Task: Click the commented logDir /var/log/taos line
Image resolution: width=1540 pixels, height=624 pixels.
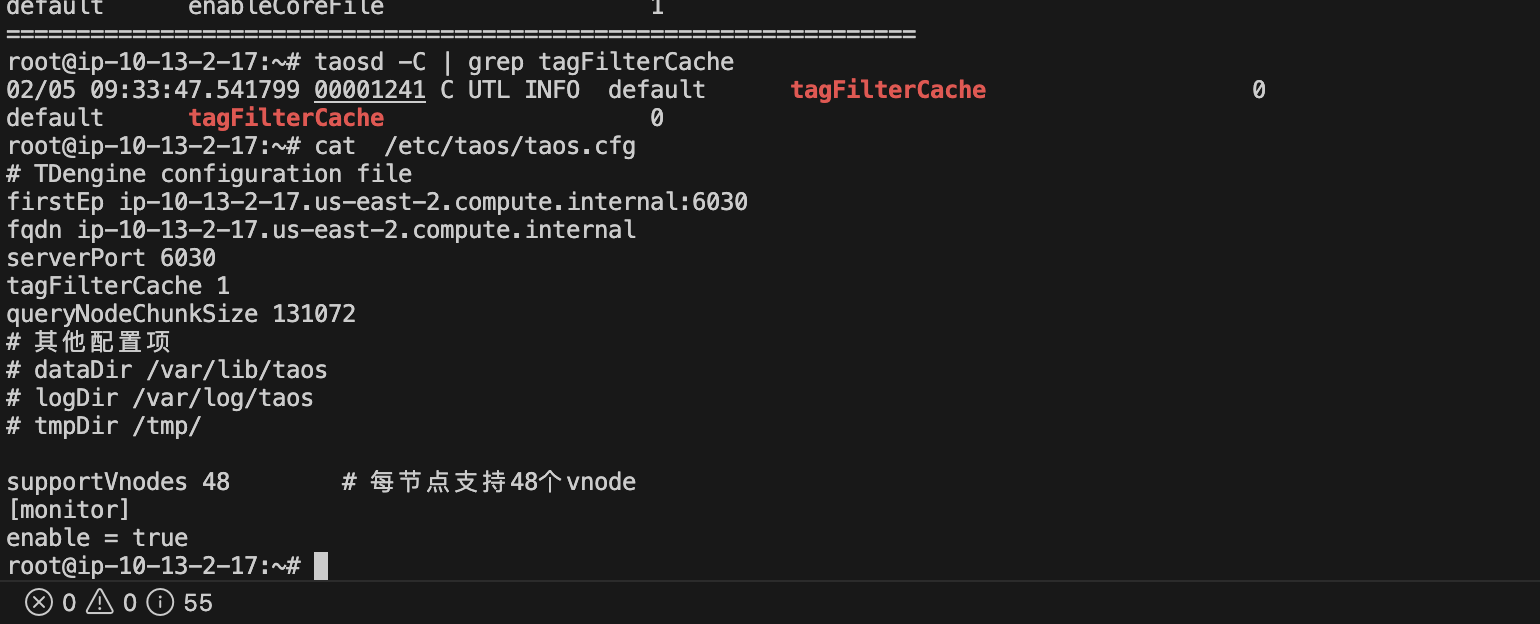Action: pos(160,398)
